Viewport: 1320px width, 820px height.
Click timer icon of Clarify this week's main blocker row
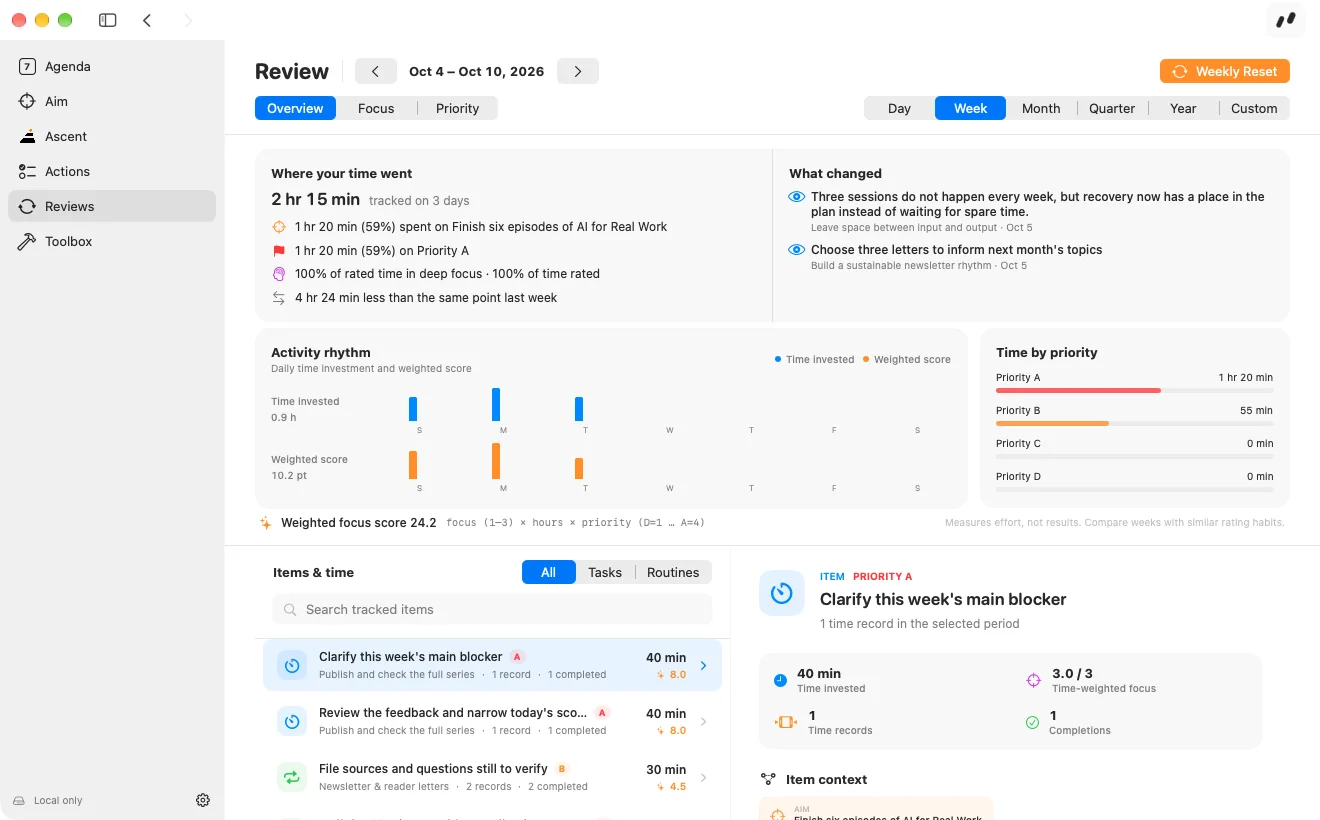tap(292, 665)
